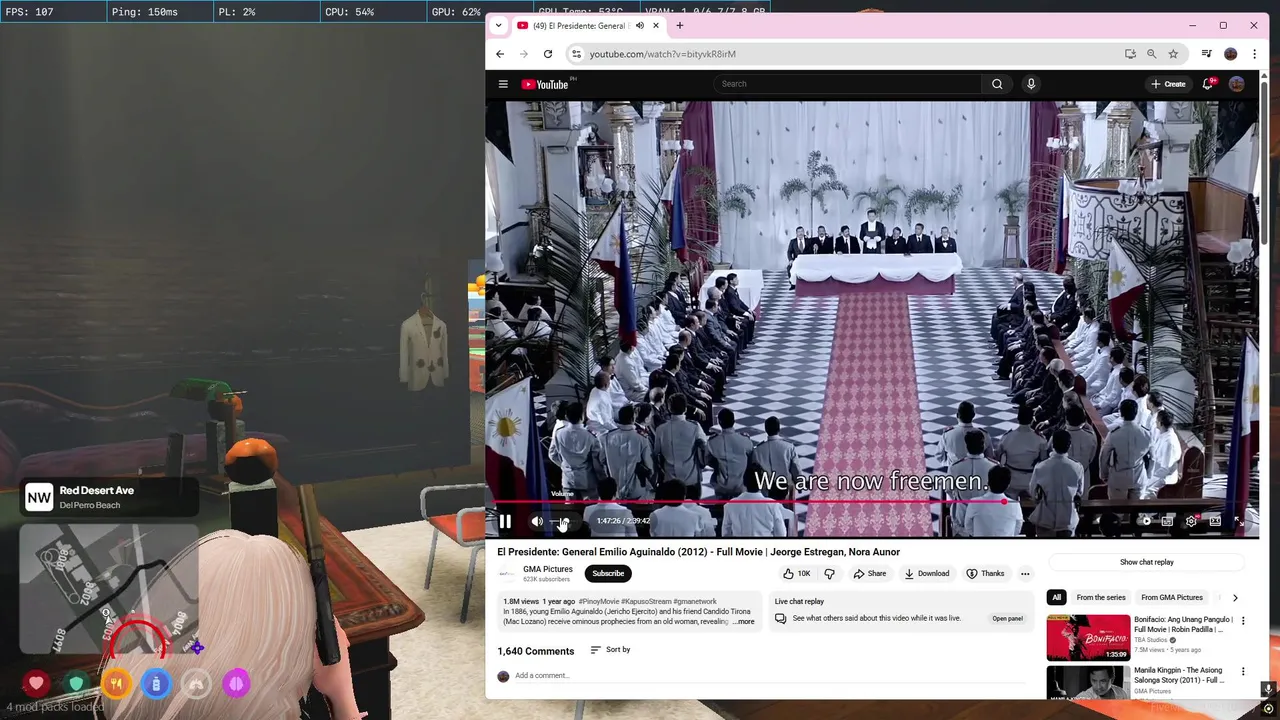Reload the YouTube page
Screen dimensions: 1280x720
coord(548,54)
